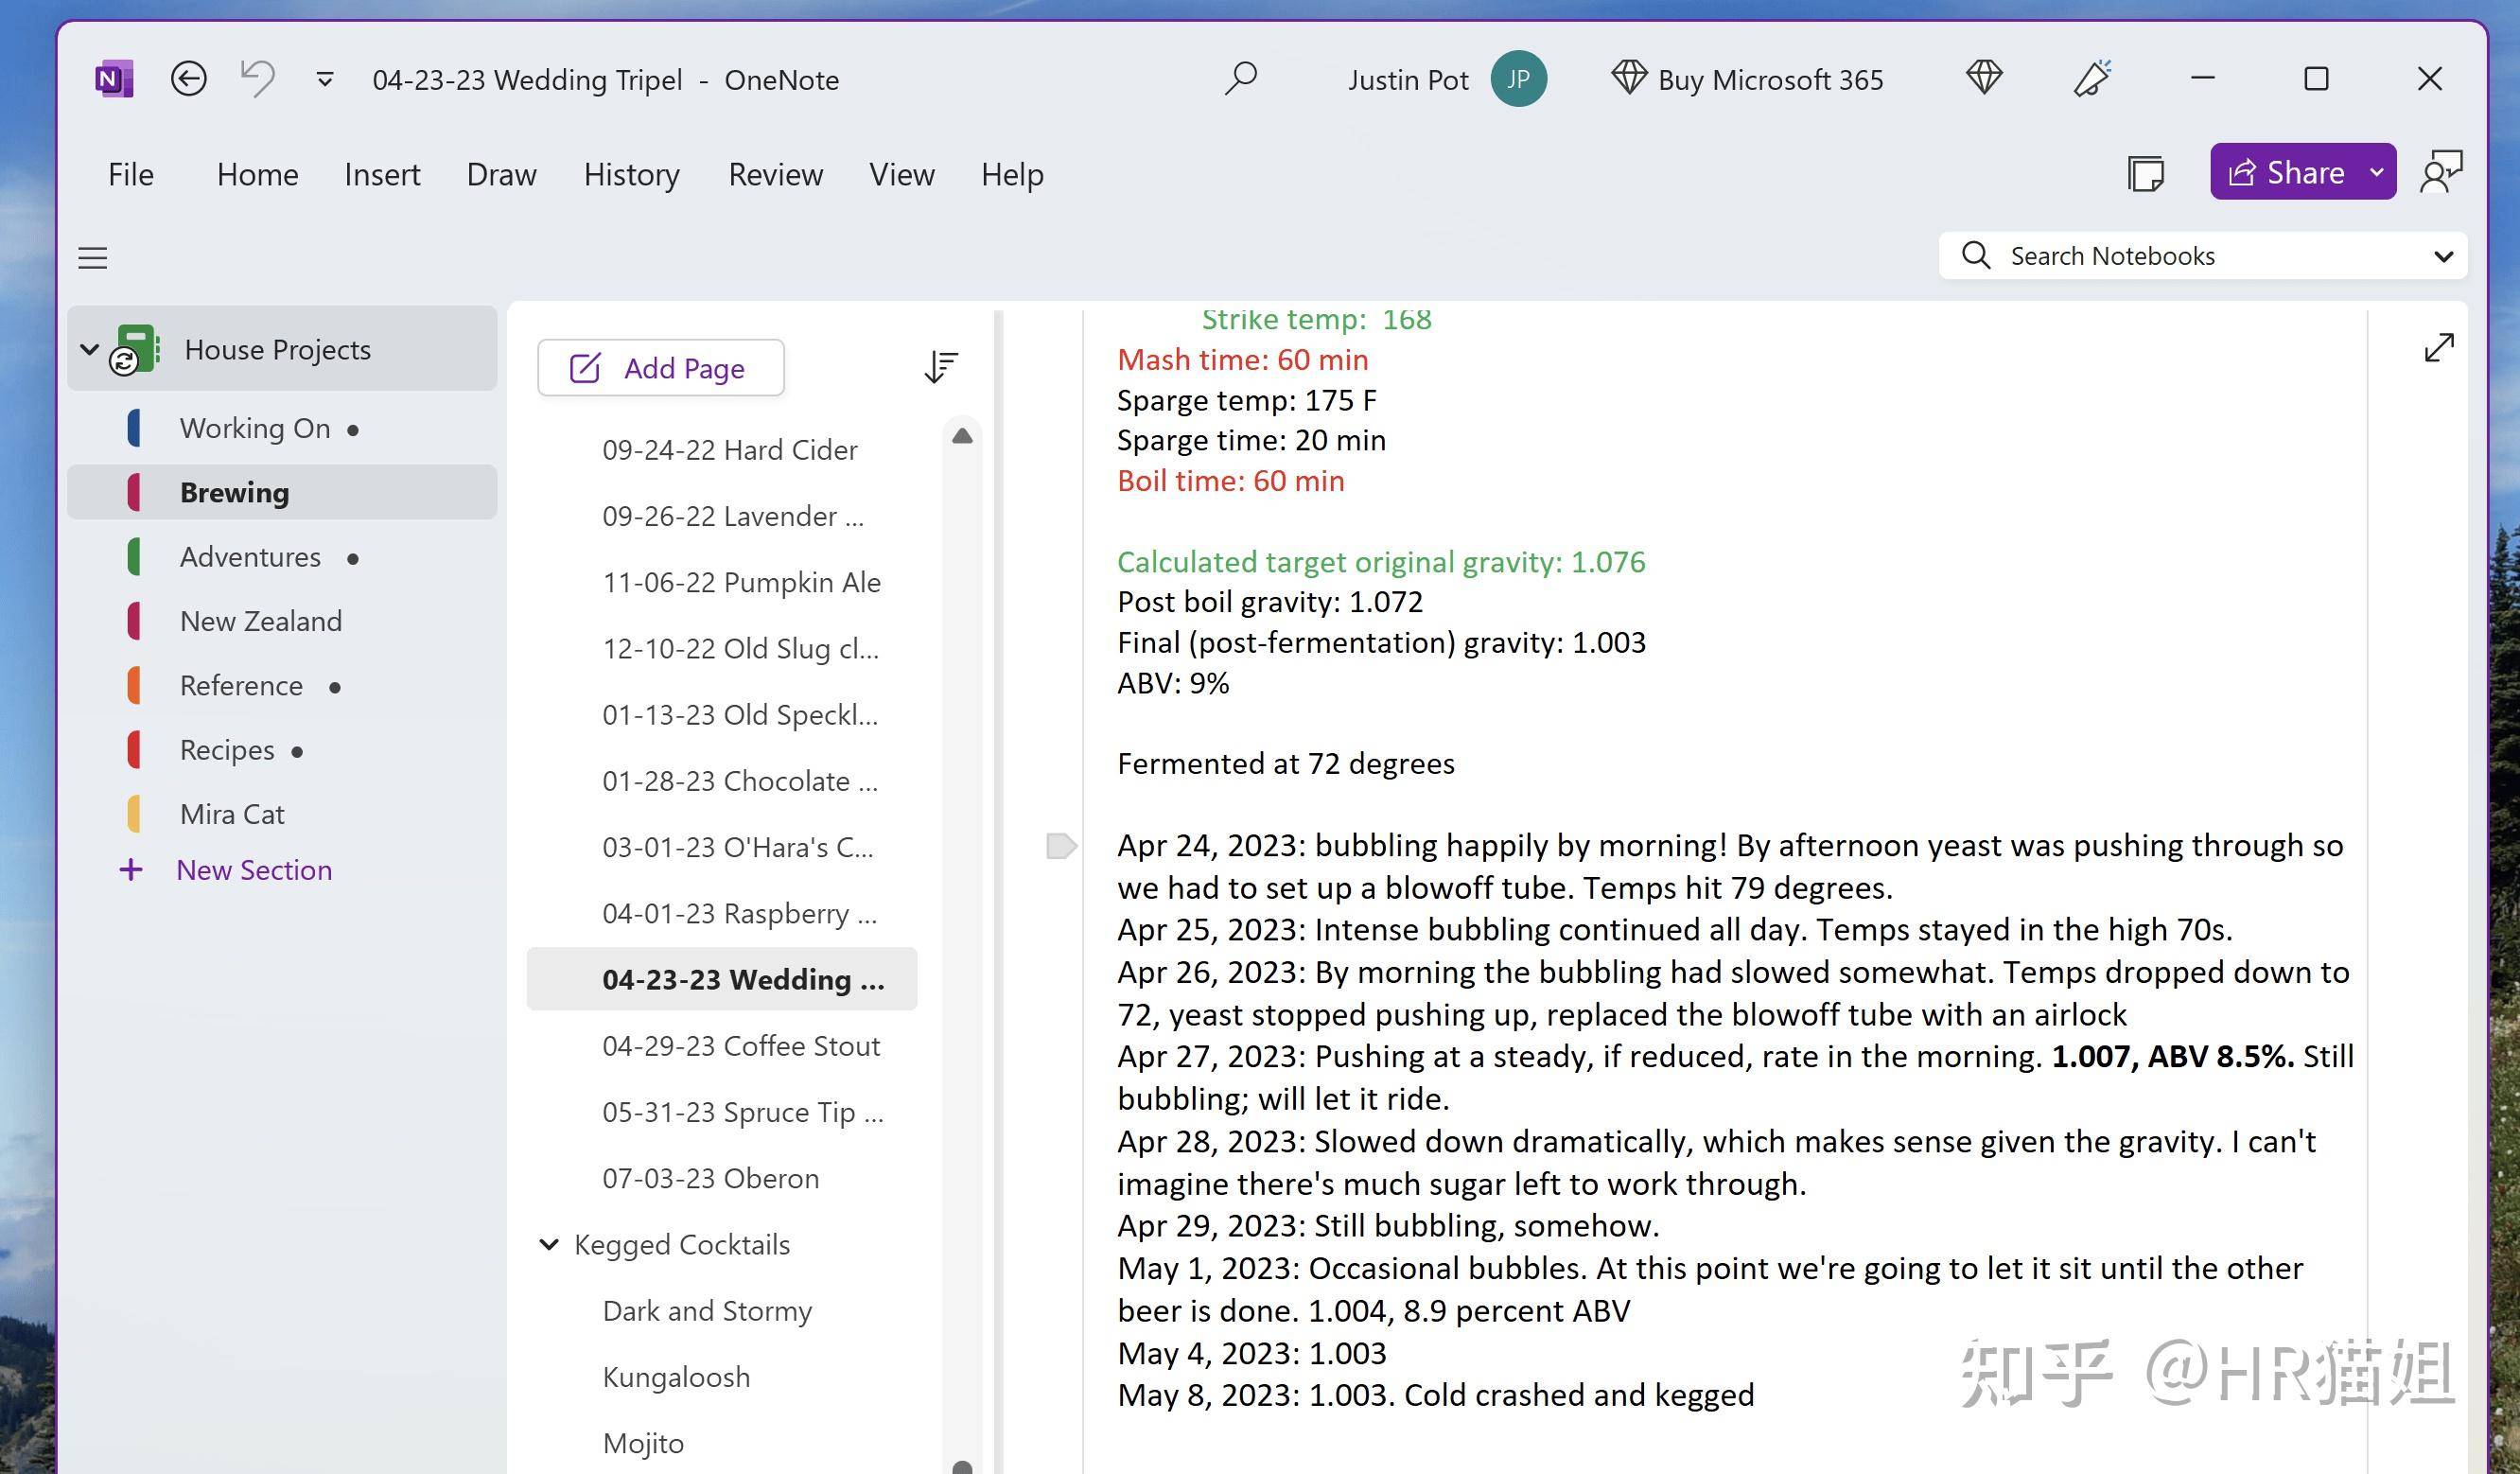The height and width of the screenshot is (1474, 2520).
Task: Click the Mash time: 60 min line
Action: coord(1242,360)
